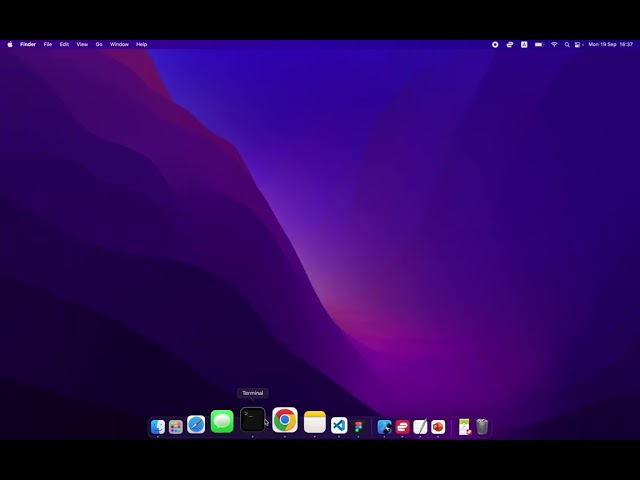Viewport: 640px width, 480px height.
Task: Open ExpressVPN icon in dock
Action: tap(402, 427)
